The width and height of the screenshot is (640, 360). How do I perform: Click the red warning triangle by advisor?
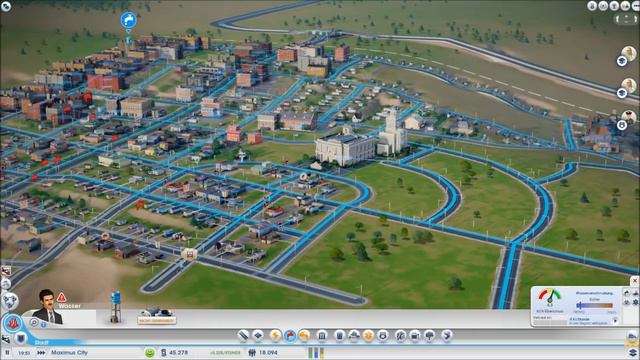click(62, 297)
